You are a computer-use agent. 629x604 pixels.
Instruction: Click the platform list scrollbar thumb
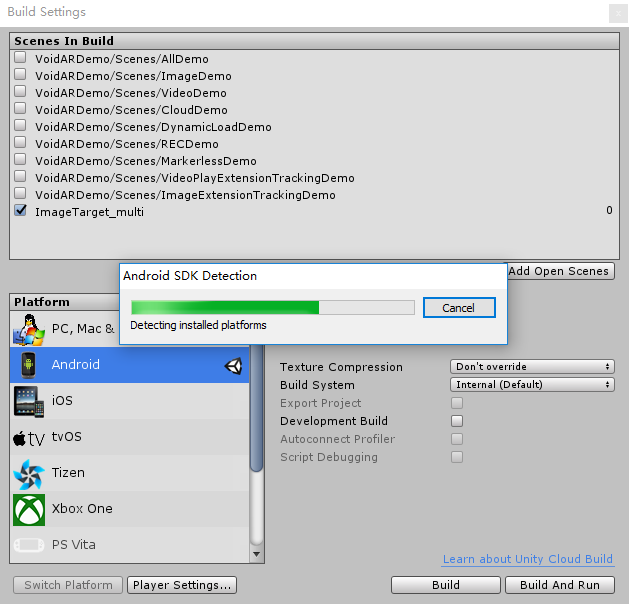coord(256,408)
